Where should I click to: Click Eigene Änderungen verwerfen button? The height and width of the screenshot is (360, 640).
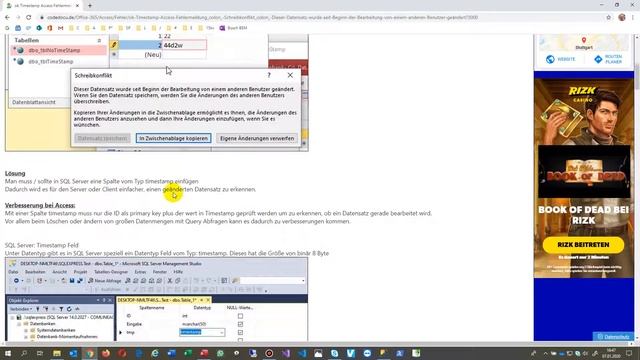click(257, 138)
